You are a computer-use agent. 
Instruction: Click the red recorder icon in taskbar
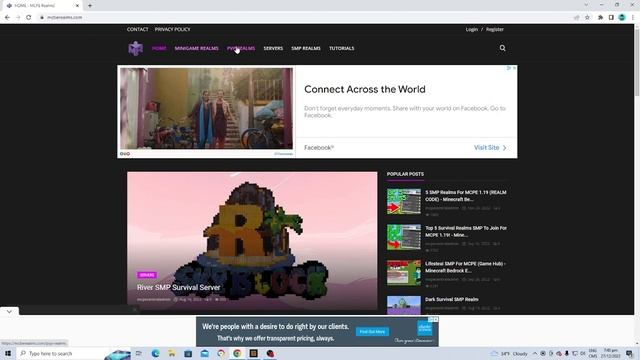click(270, 353)
